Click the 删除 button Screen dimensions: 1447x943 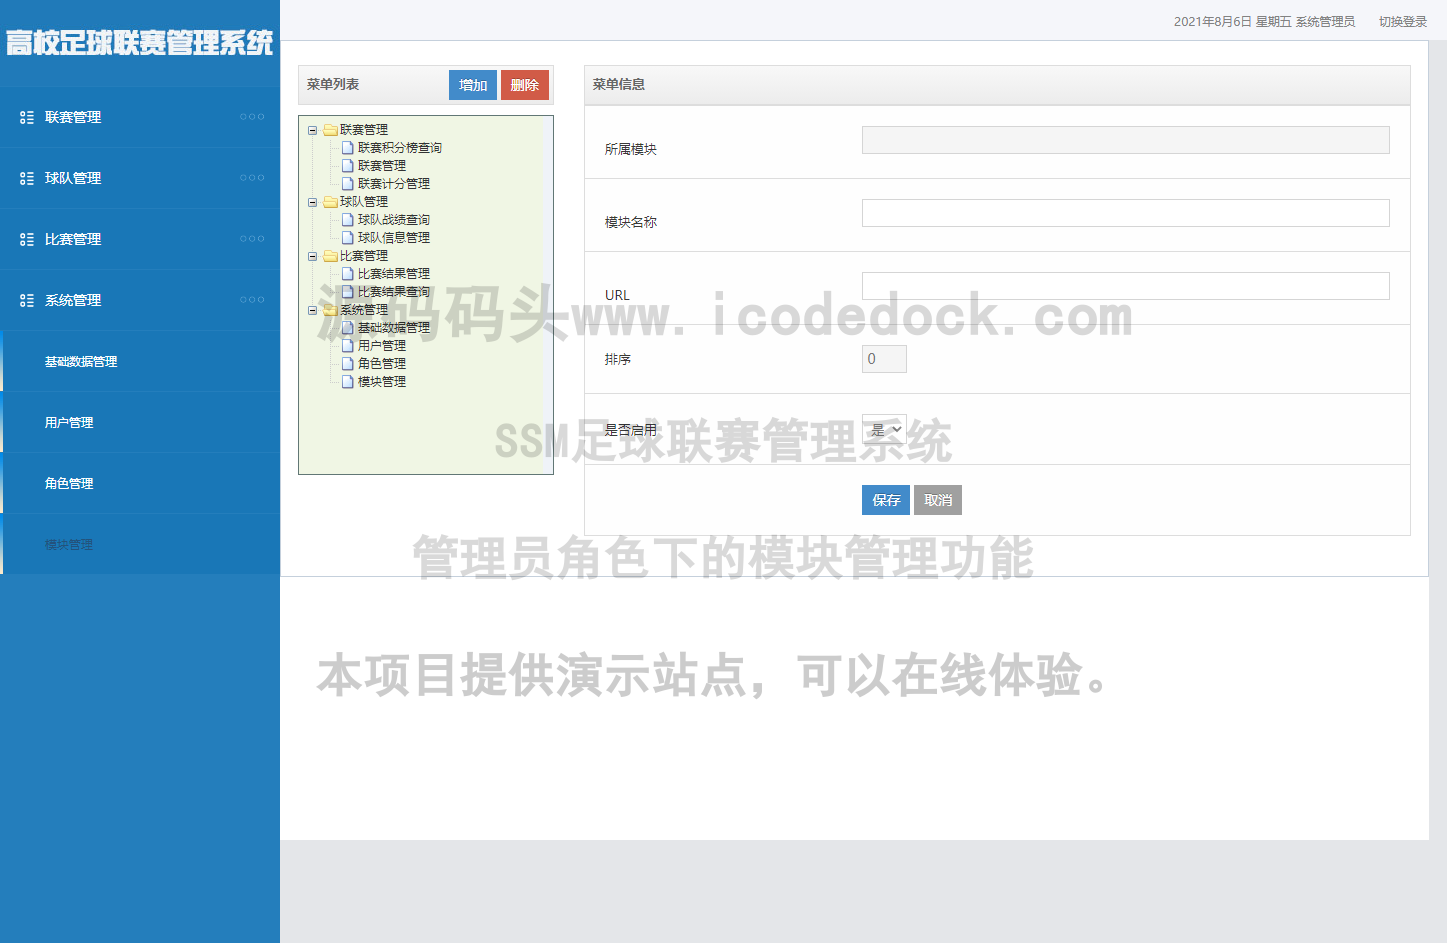[x=524, y=85]
